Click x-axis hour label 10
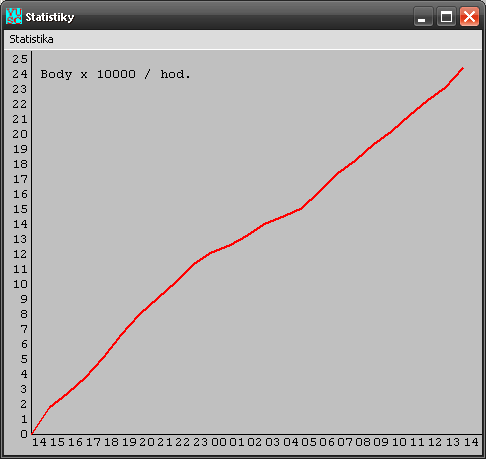The width and height of the screenshot is (486, 459). point(399,442)
